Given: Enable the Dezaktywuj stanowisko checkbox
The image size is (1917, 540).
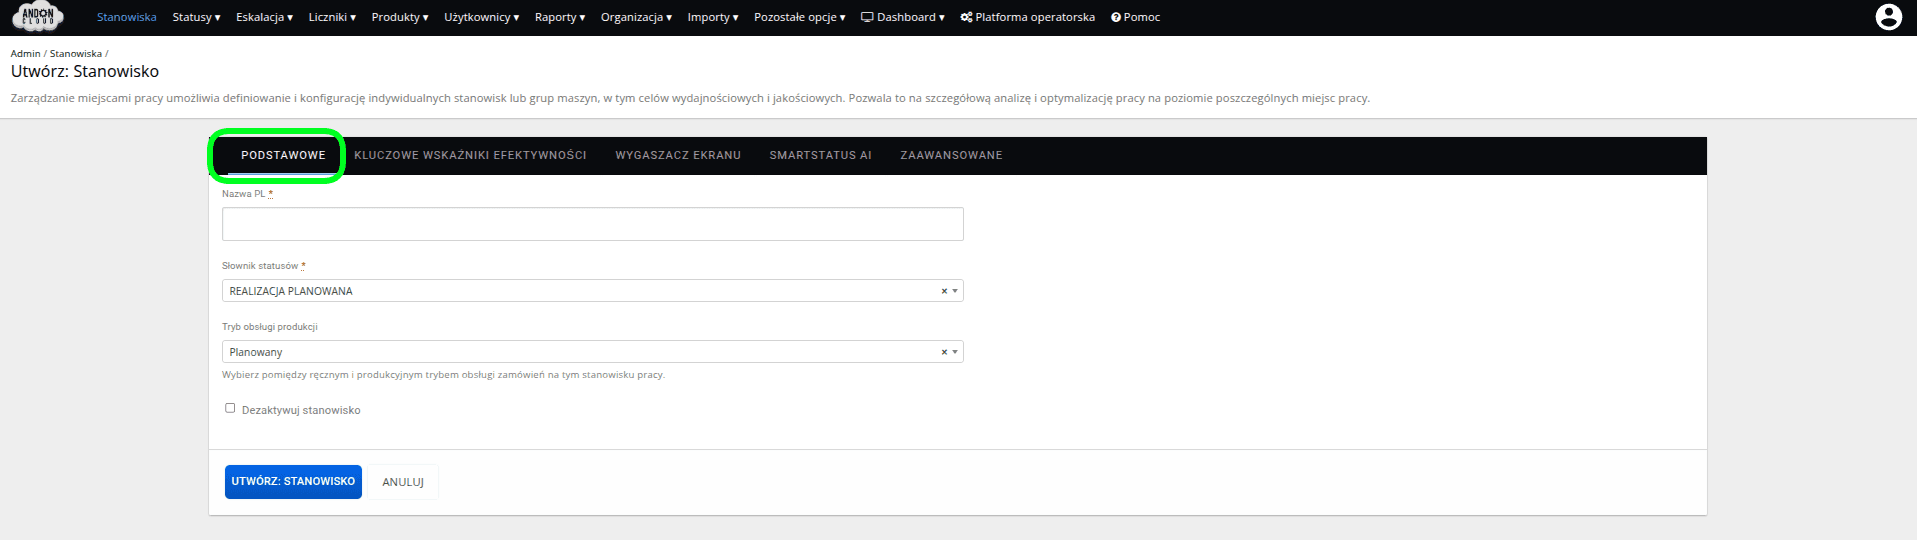Looking at the screenshot, I should pyautogui.click(x=230, y=408).
